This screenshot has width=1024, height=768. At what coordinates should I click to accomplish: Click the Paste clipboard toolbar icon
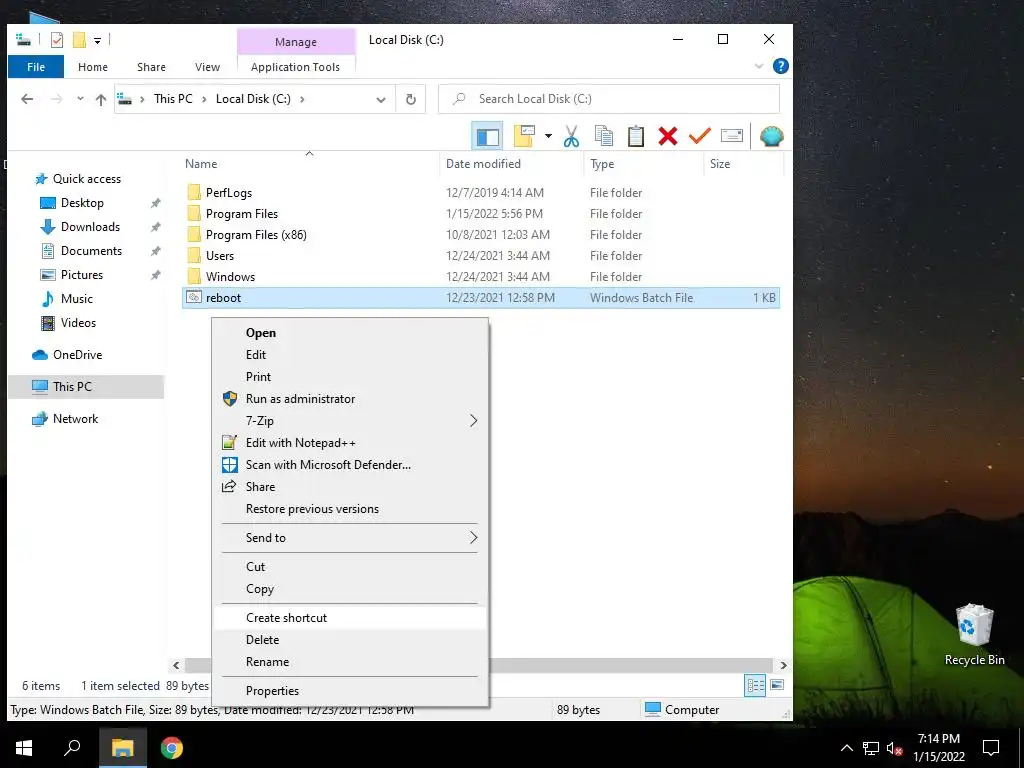635,136
